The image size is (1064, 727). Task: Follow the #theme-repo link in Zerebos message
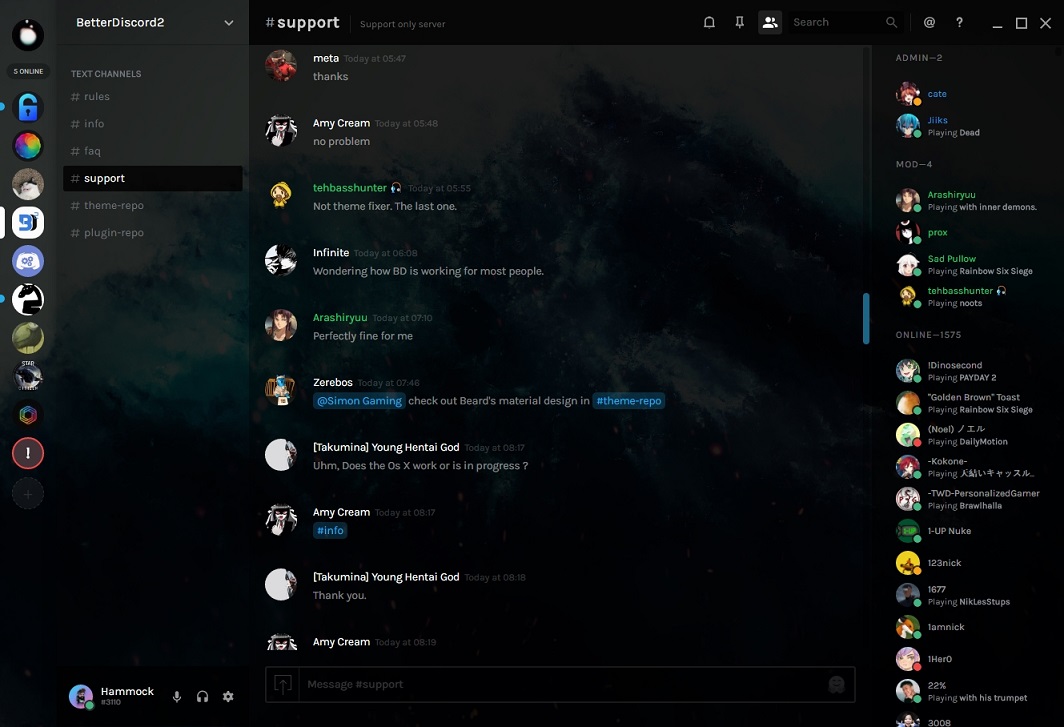tap(628, 401)
